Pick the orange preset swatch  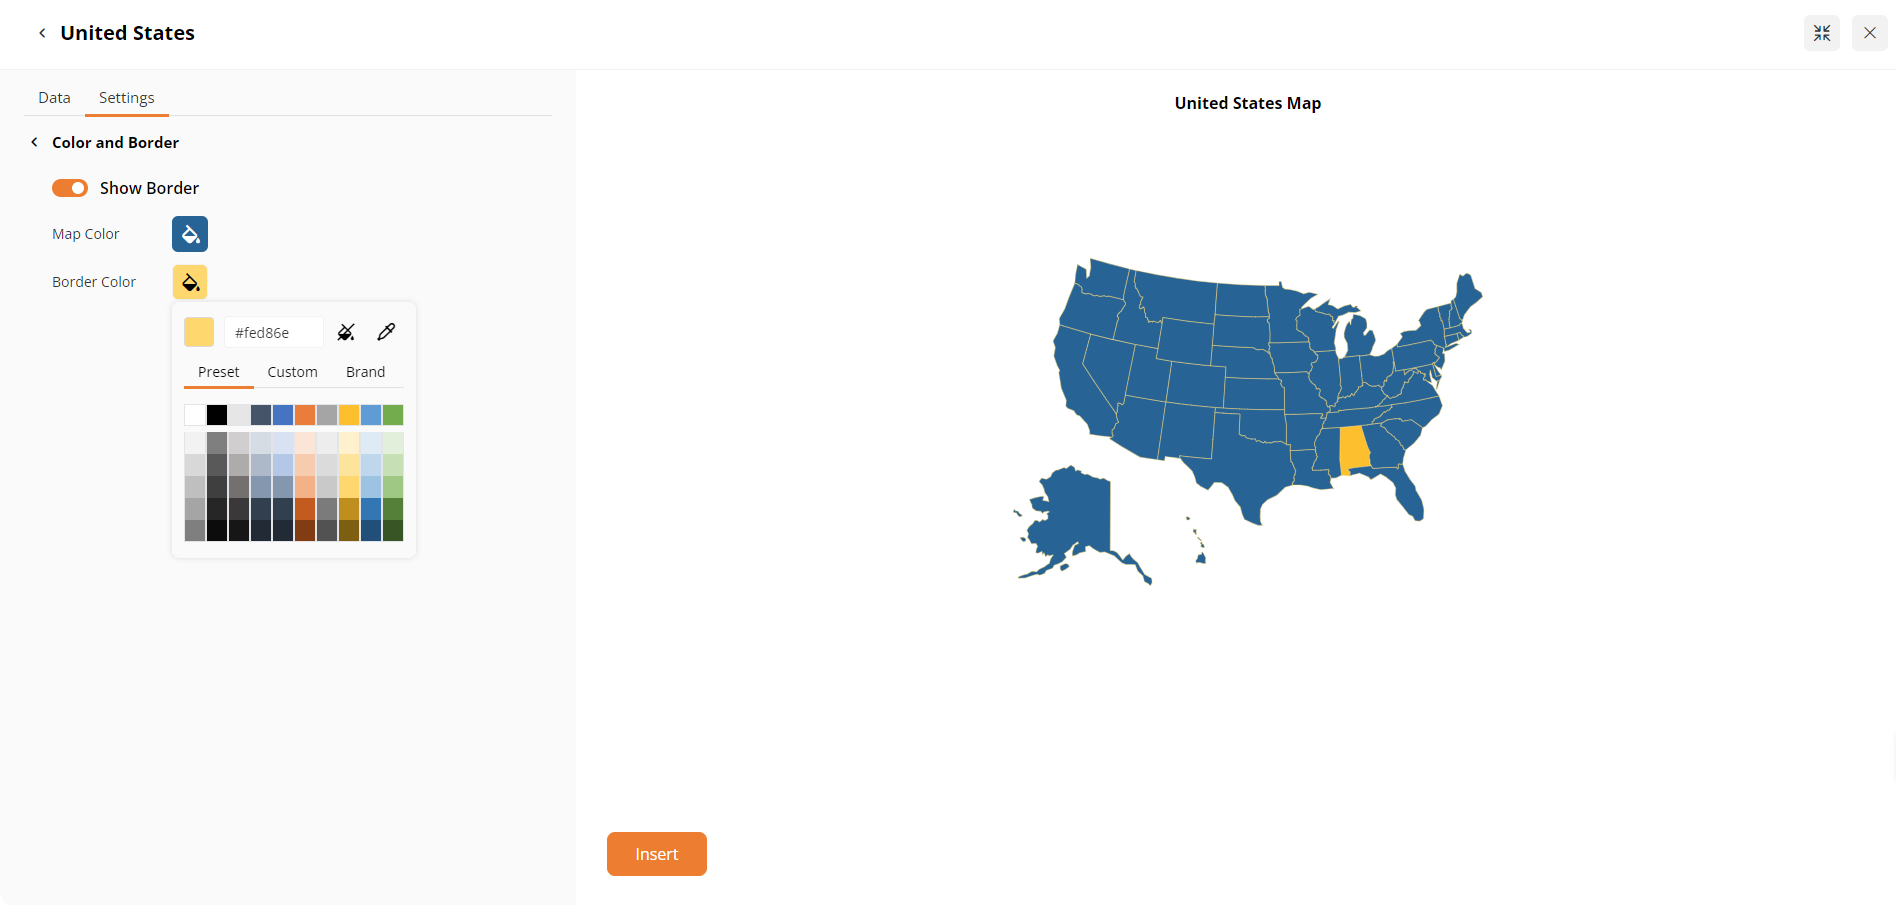coord(305,414)
